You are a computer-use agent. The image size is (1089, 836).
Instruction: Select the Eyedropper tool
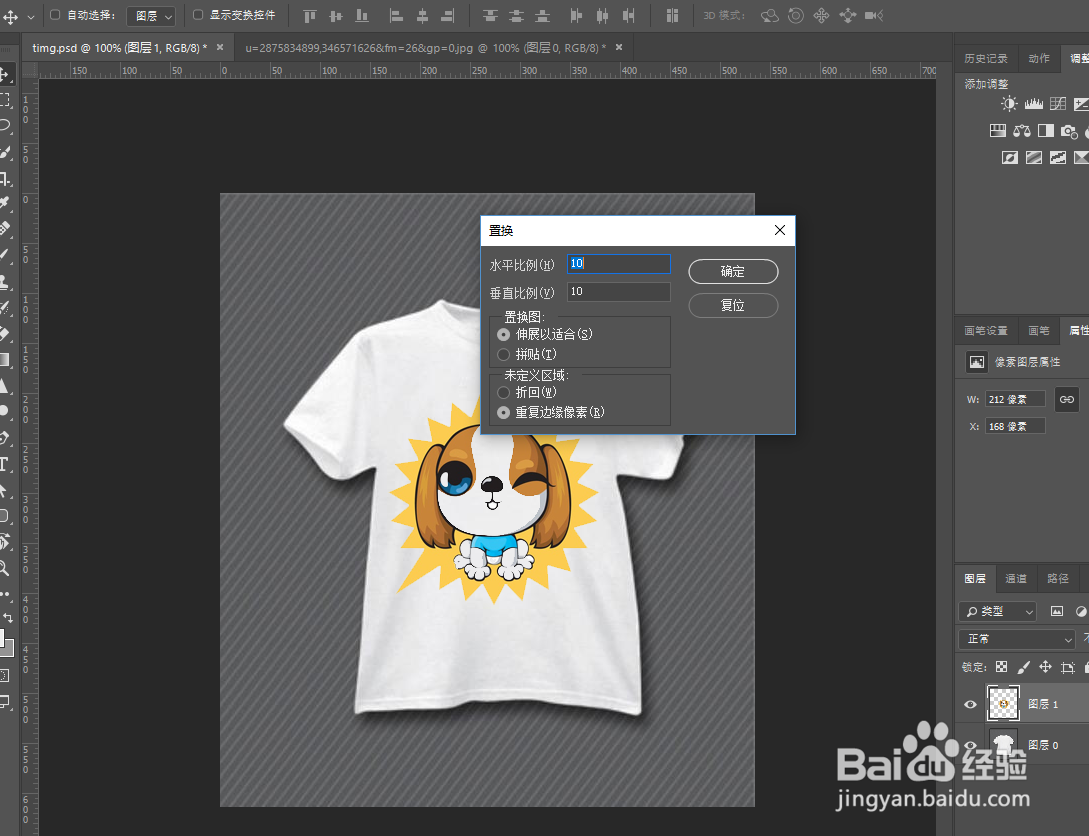(x=5, y=203)
